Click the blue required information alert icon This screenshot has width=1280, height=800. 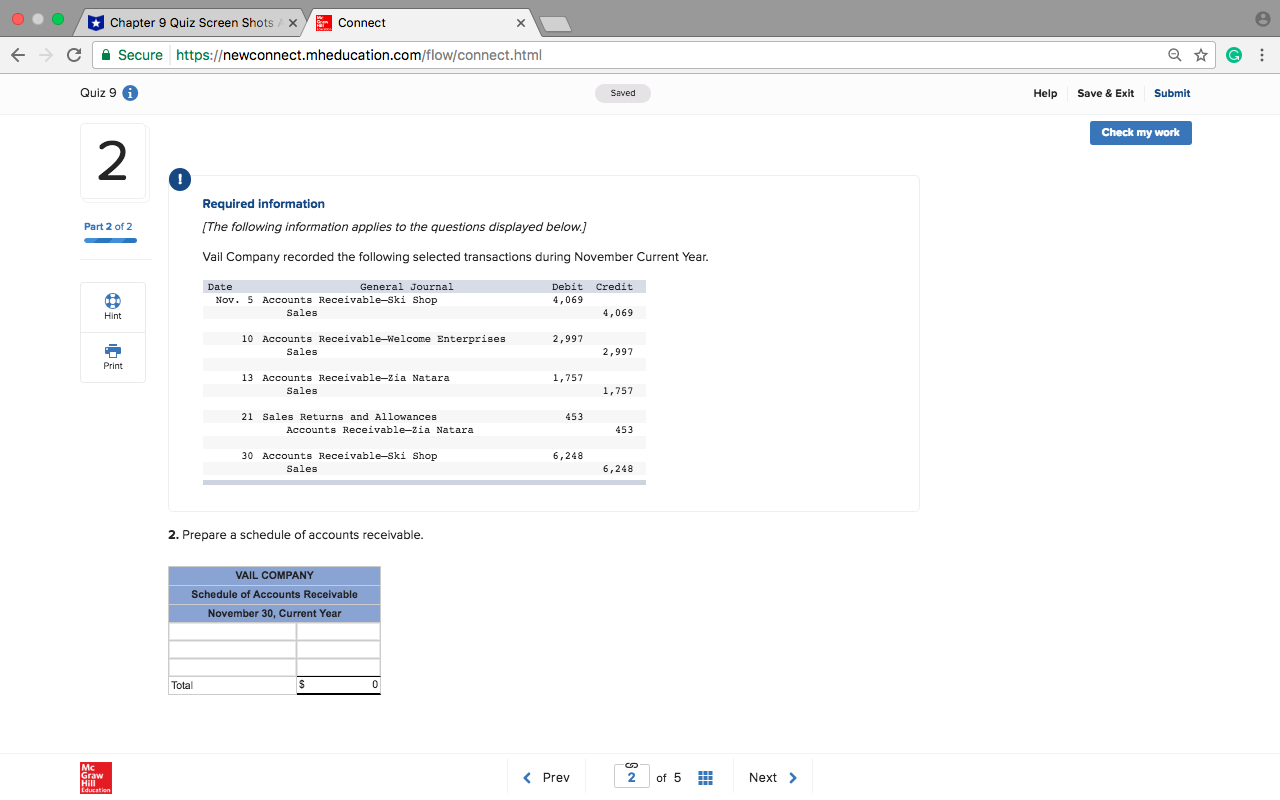(180, 180)
